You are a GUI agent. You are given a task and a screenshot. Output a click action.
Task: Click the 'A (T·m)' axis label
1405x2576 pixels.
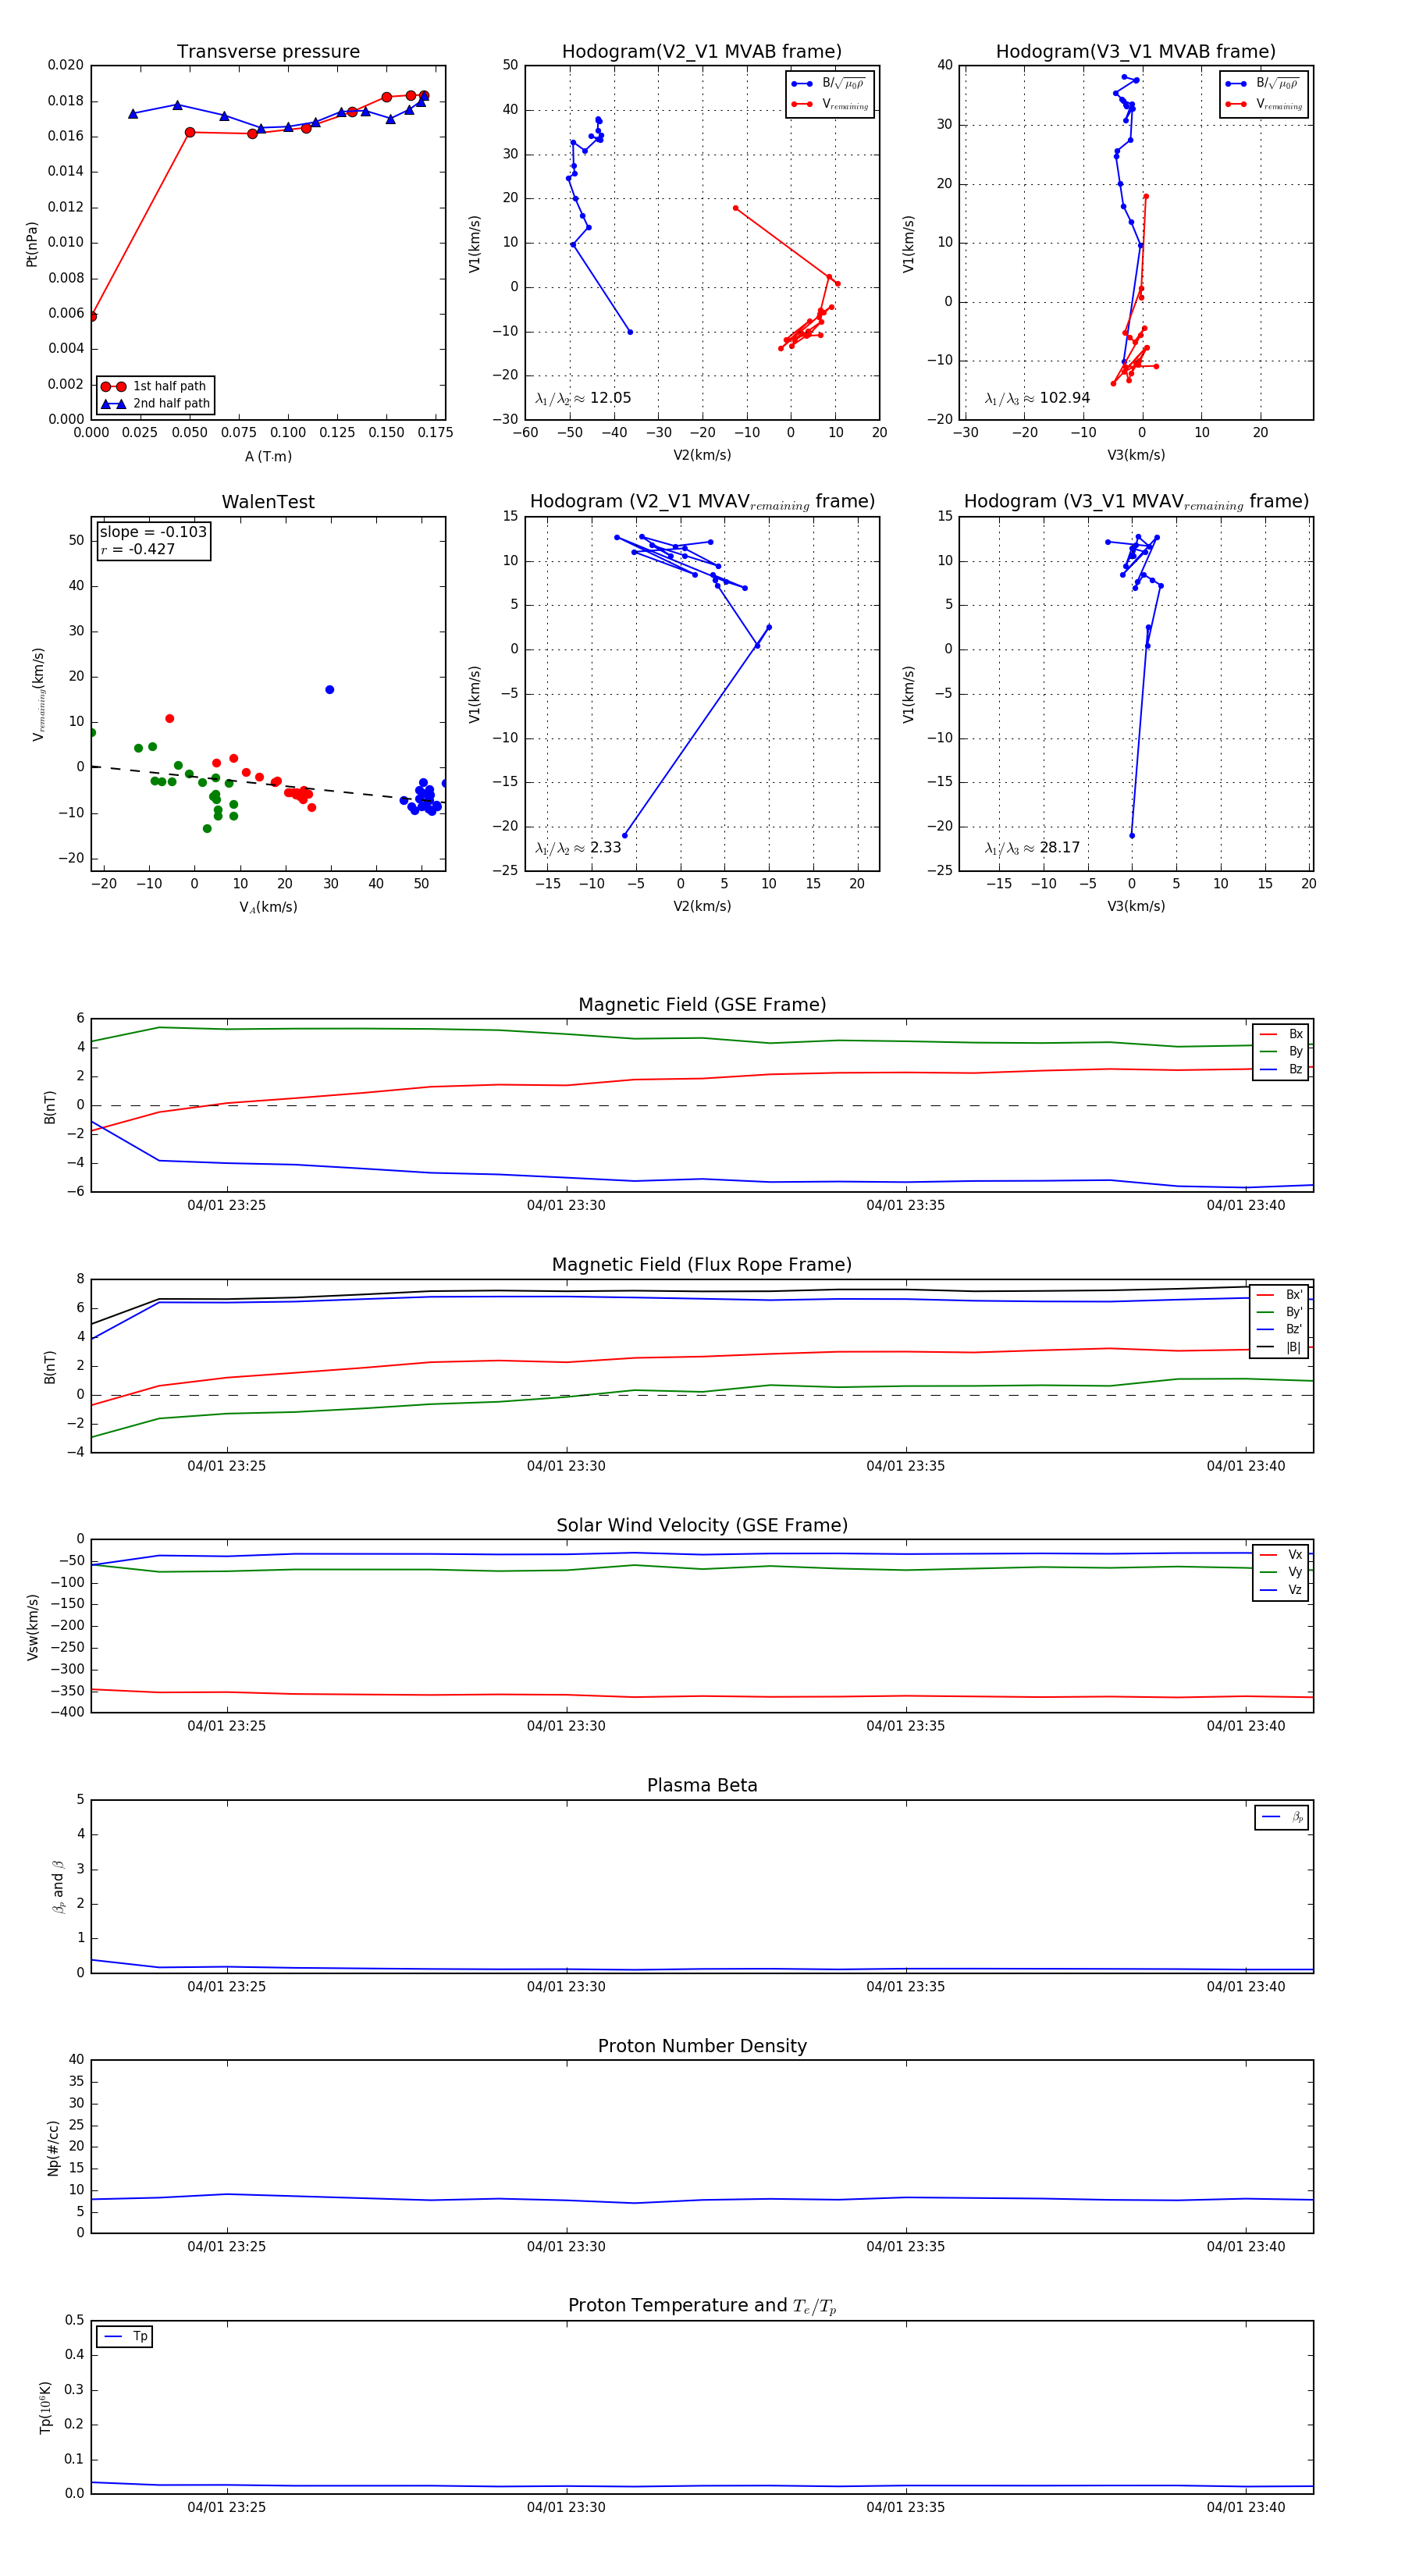268,456
